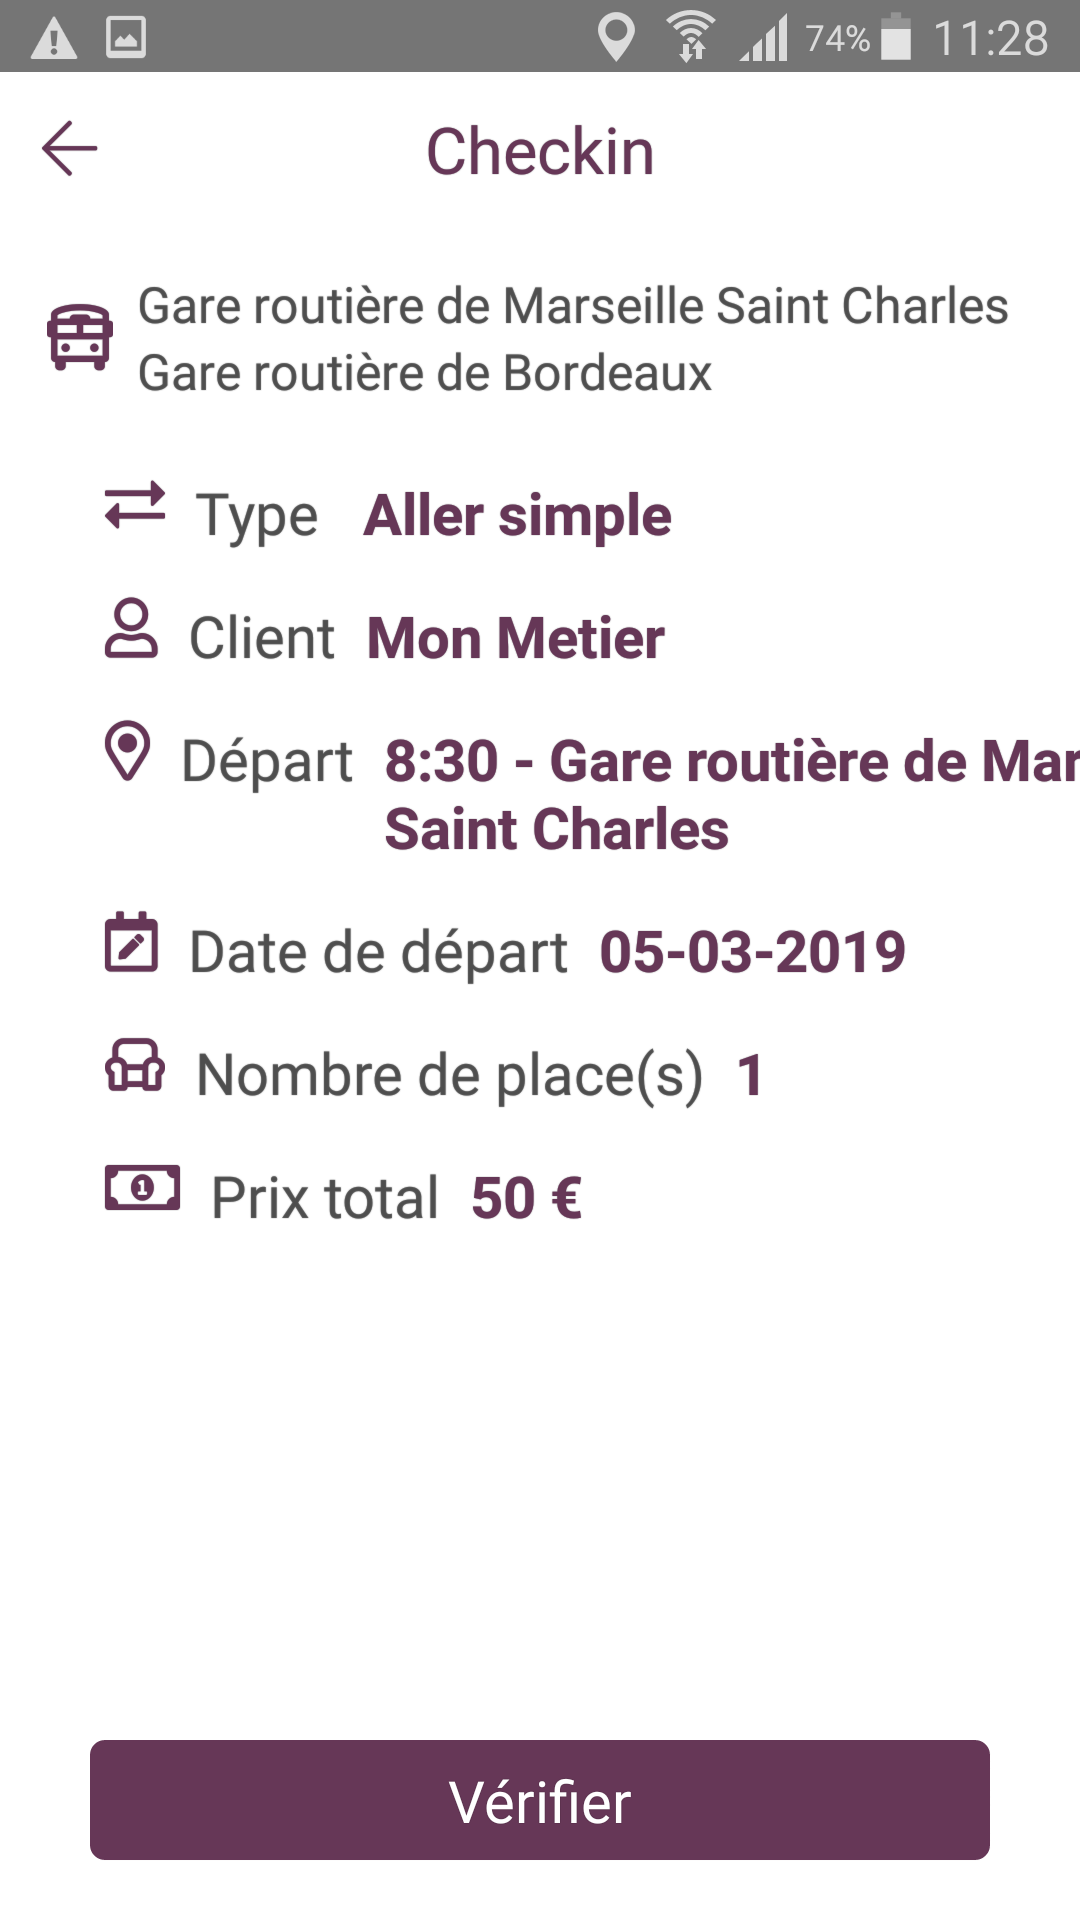Screen dimensions: 1080x1920
Task: Tap the departure date 05-03-2019
Action: [x=752, y=951]
